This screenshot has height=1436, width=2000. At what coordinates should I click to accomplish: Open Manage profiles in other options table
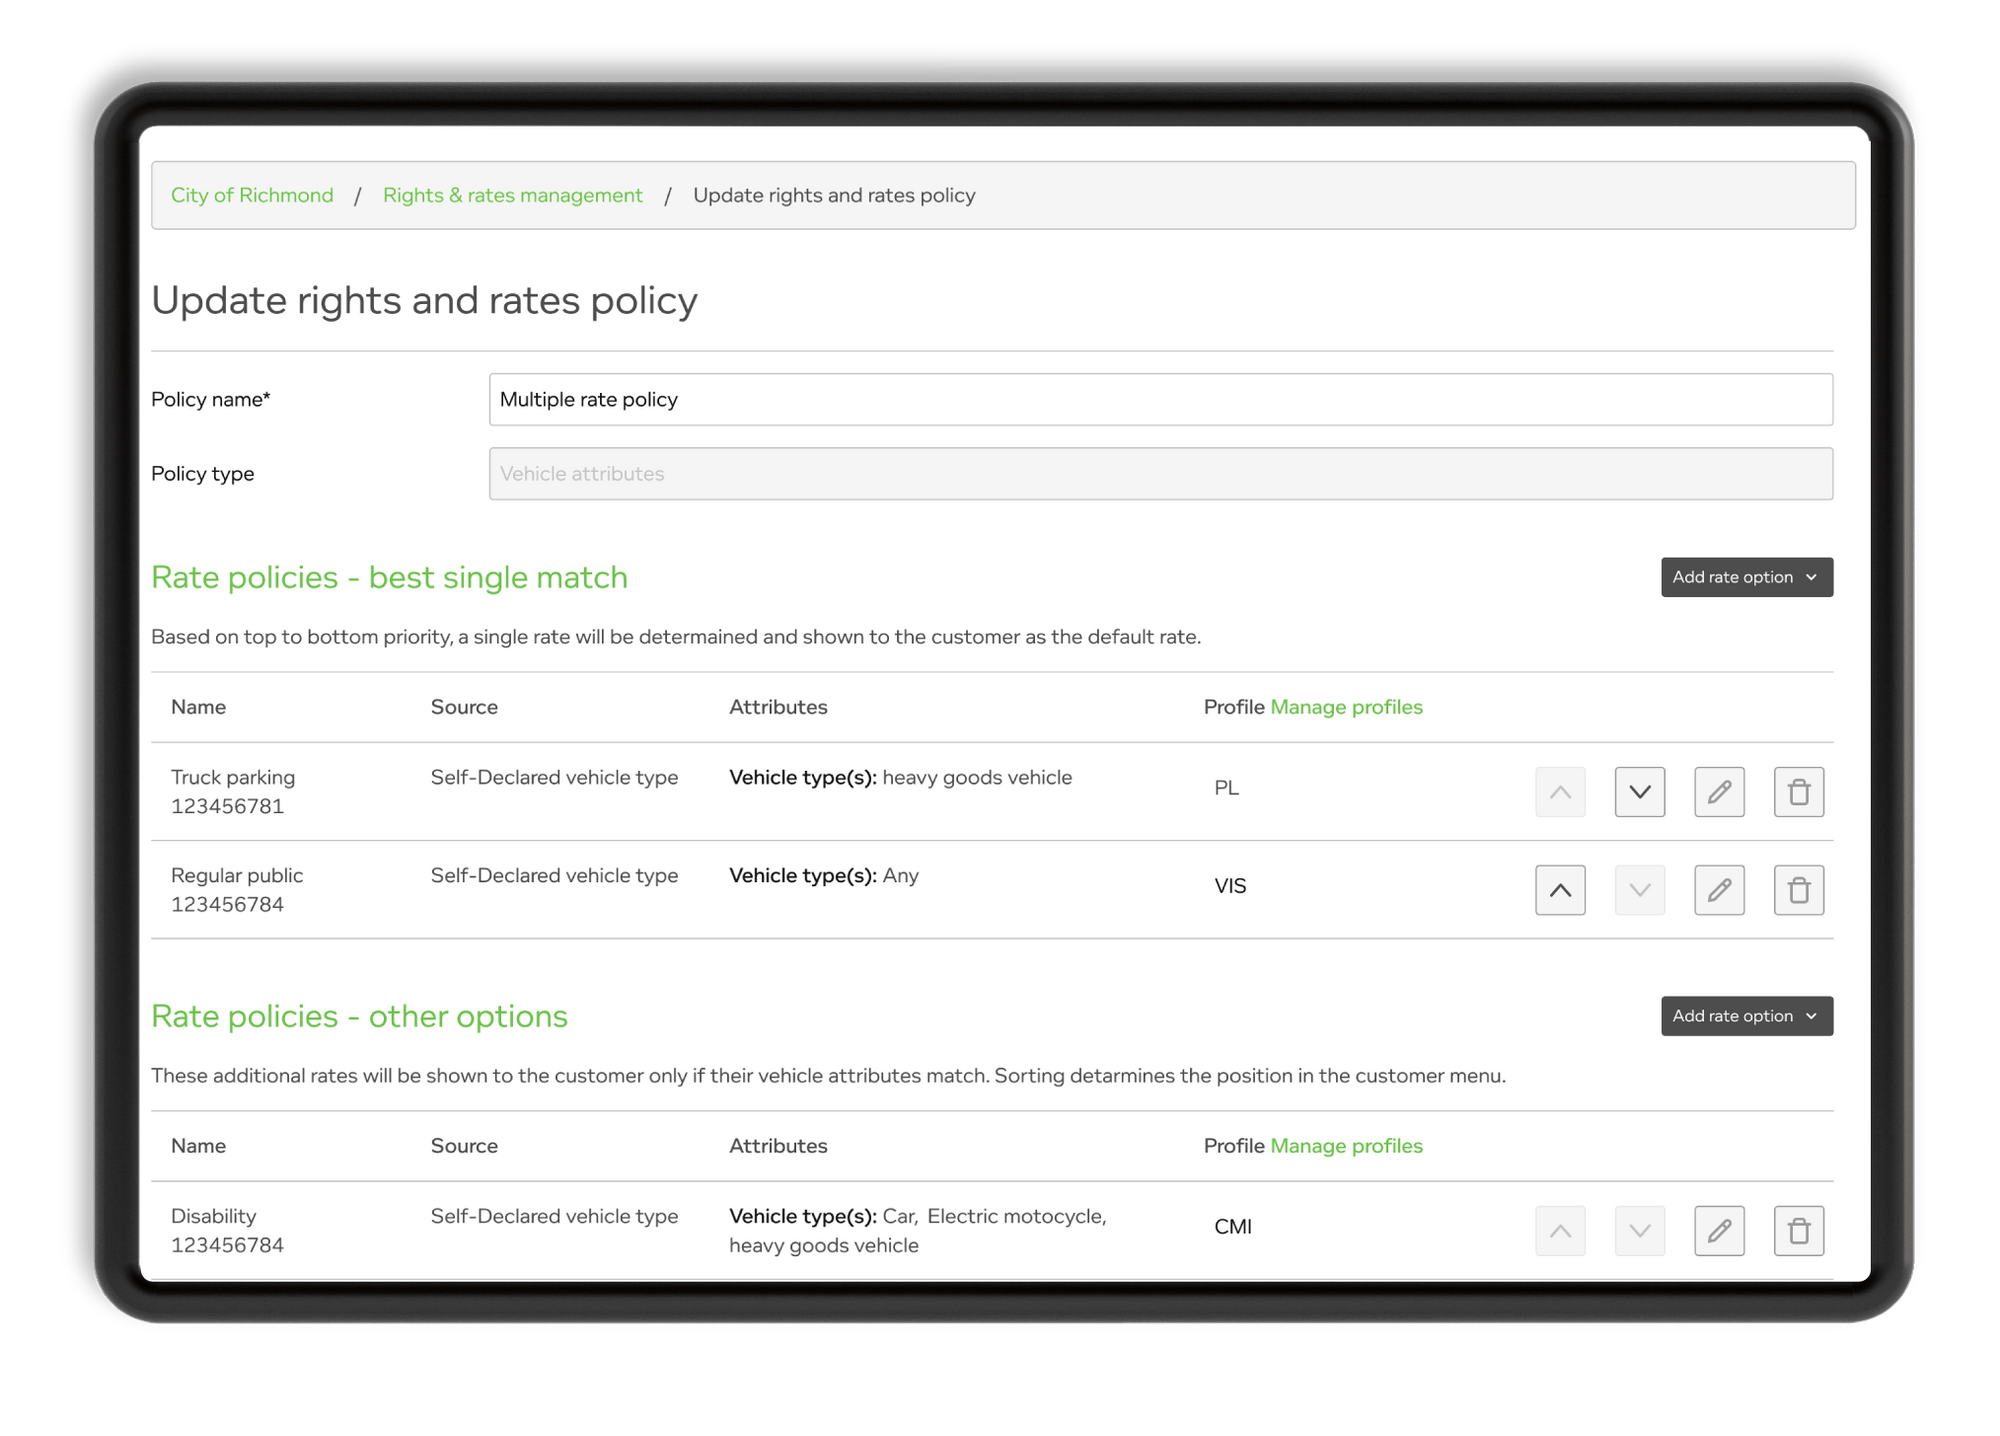pos(1345,1145)
